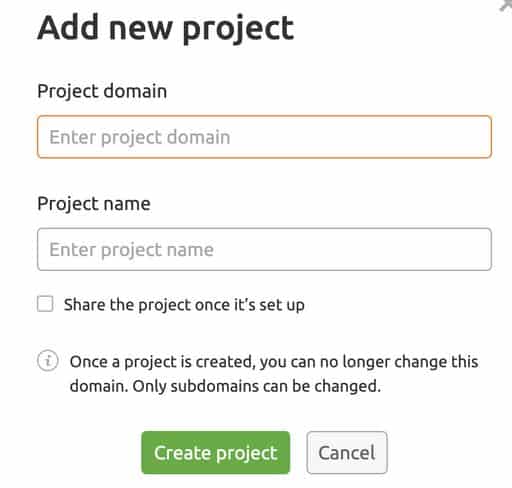The width and height of the screenshot is (512, 488).
Task: Click the X icon in the dialog corner
Action: point(506,5)
